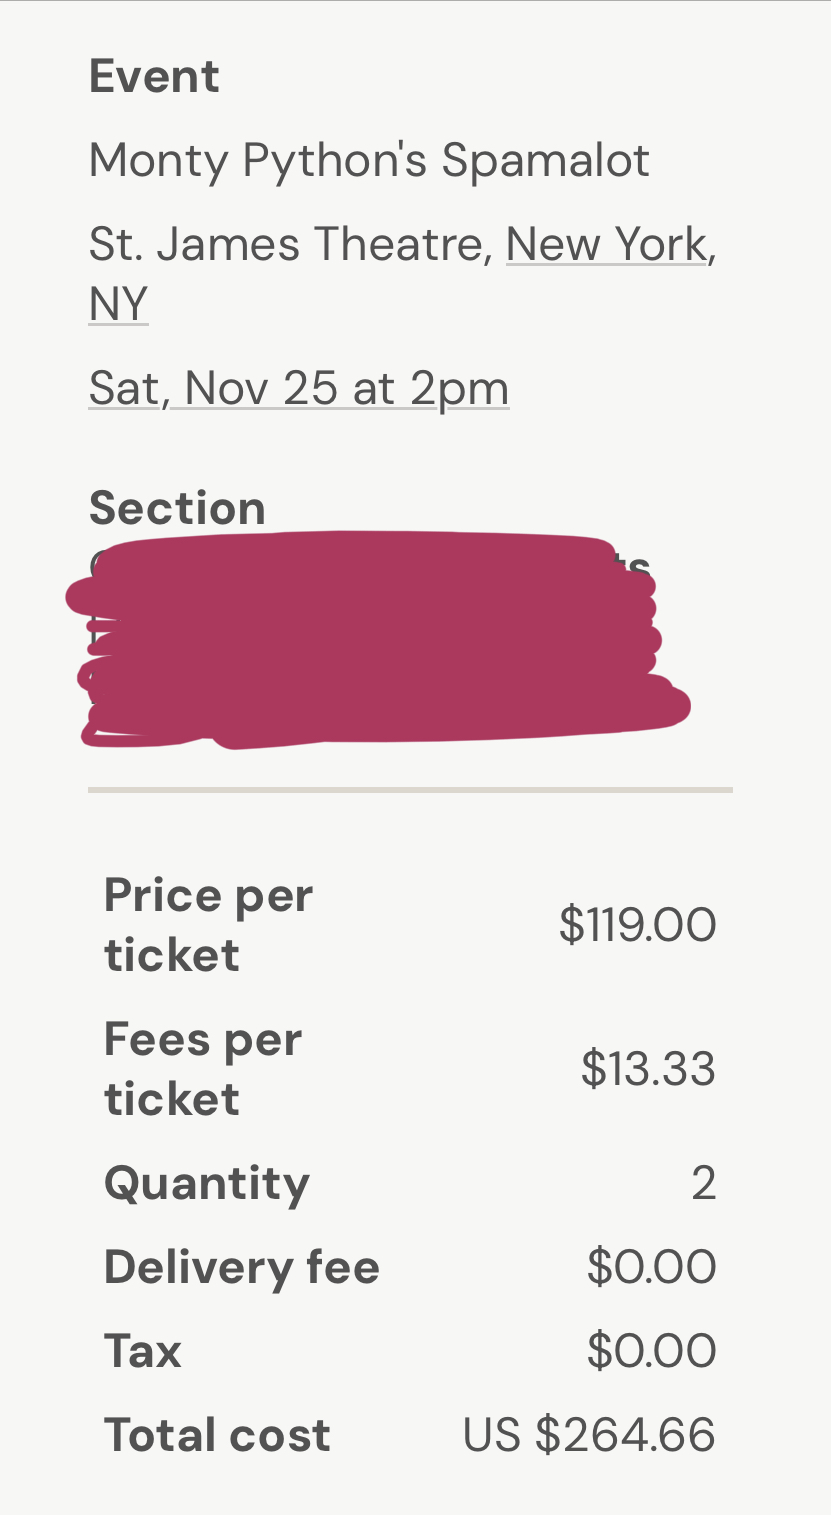The width and height of the screenshot is (831, 1515).
Task: Select the $119.00 price amount
Action: [637, 924]
